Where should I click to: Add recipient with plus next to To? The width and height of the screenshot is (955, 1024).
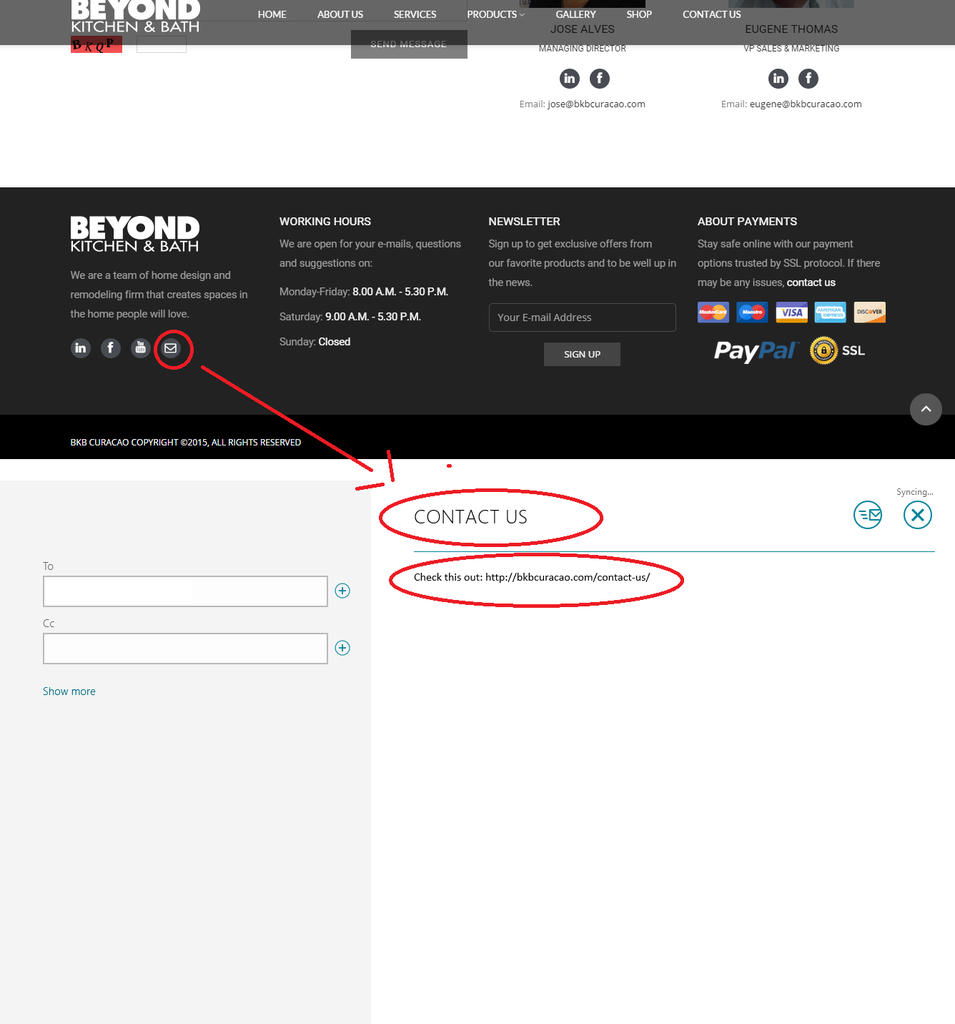tap(342, 591)
